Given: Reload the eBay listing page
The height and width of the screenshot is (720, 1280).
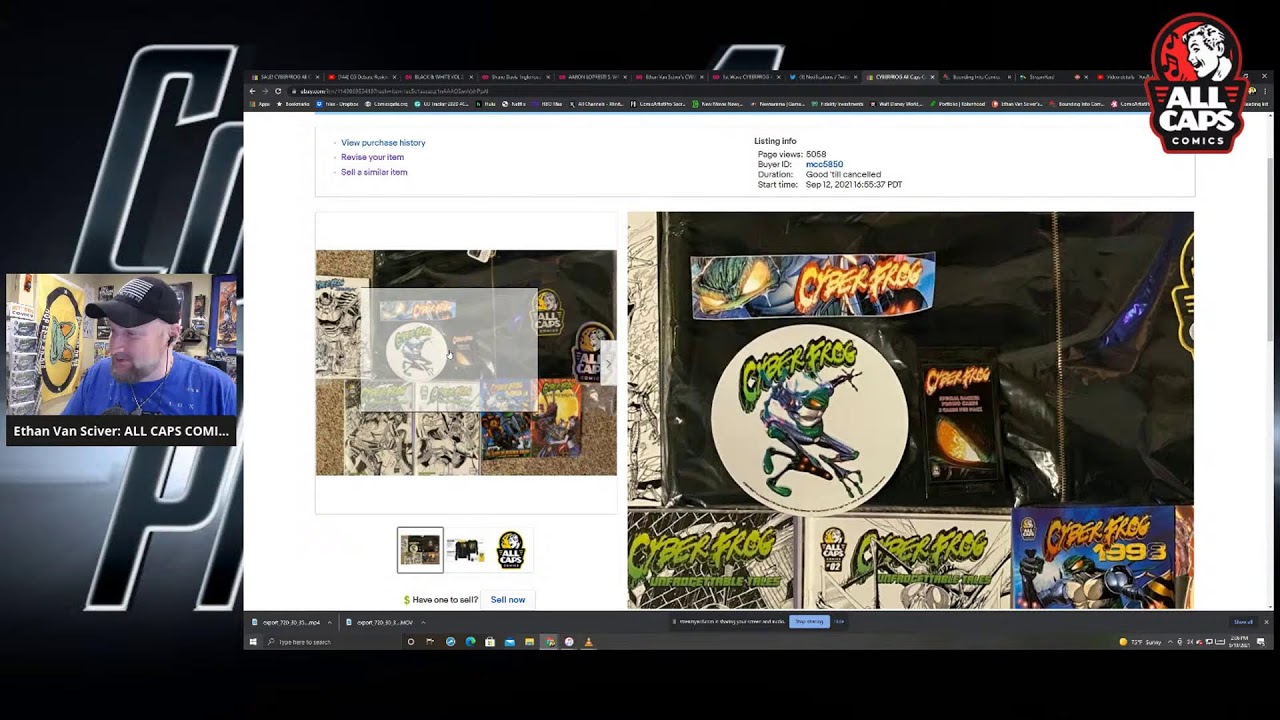Looking at the screenshot, I should coord(278,91).
